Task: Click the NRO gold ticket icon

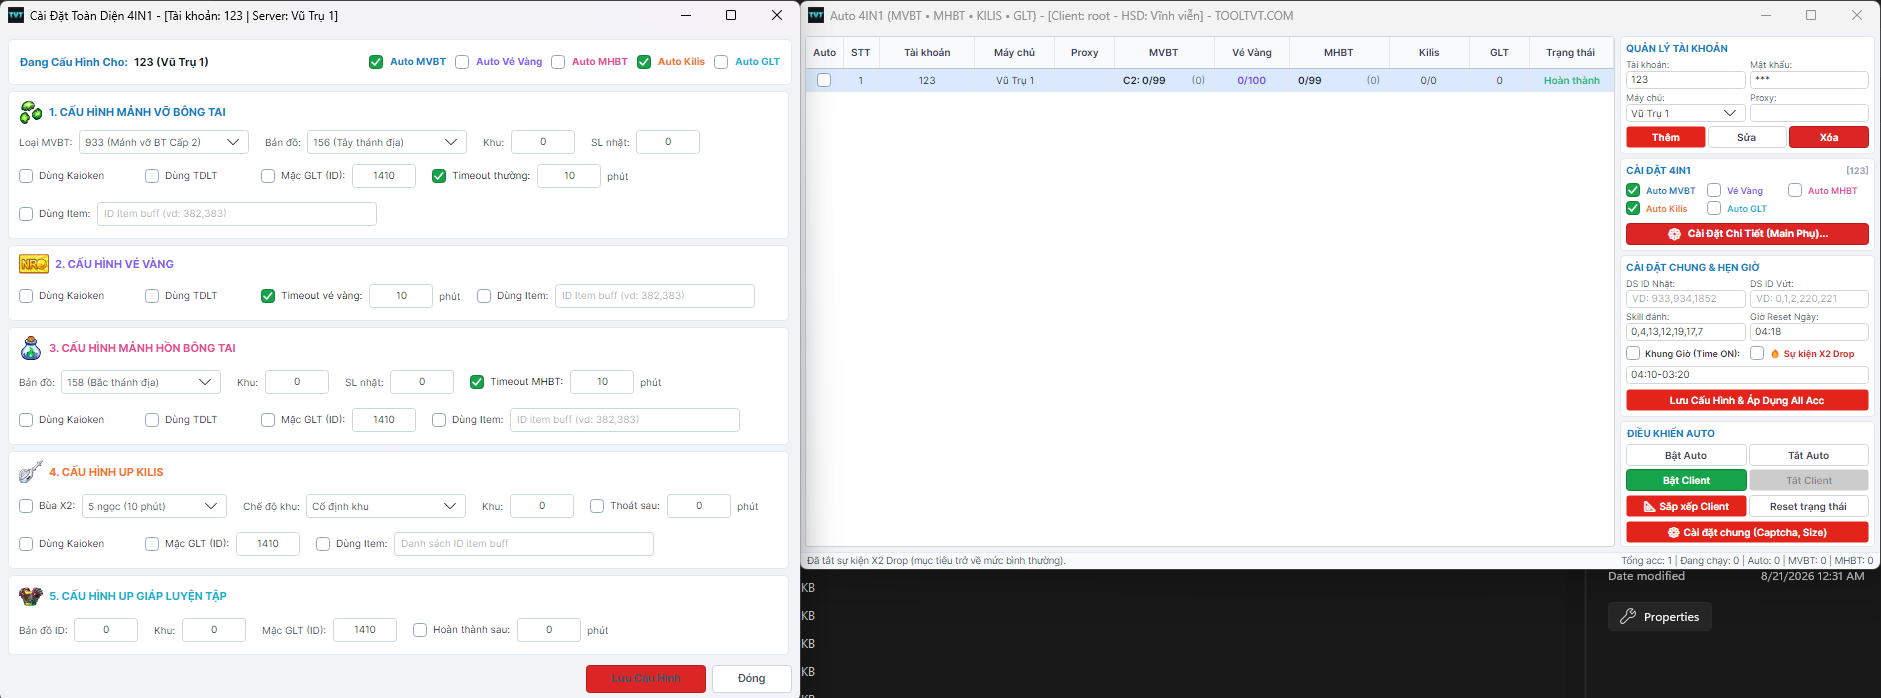Action: (34, 264)
